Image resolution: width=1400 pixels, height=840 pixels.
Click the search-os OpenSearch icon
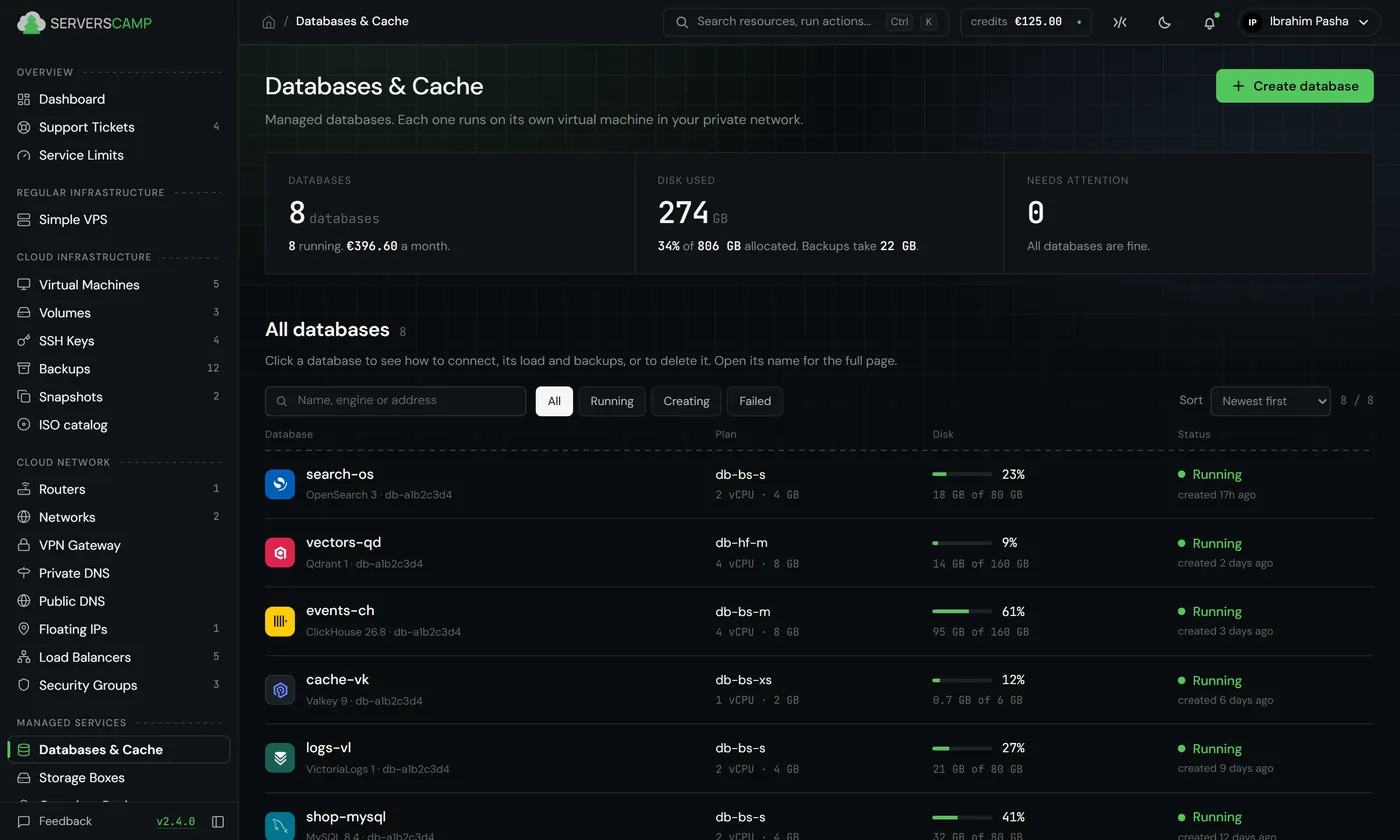(280, 484)
